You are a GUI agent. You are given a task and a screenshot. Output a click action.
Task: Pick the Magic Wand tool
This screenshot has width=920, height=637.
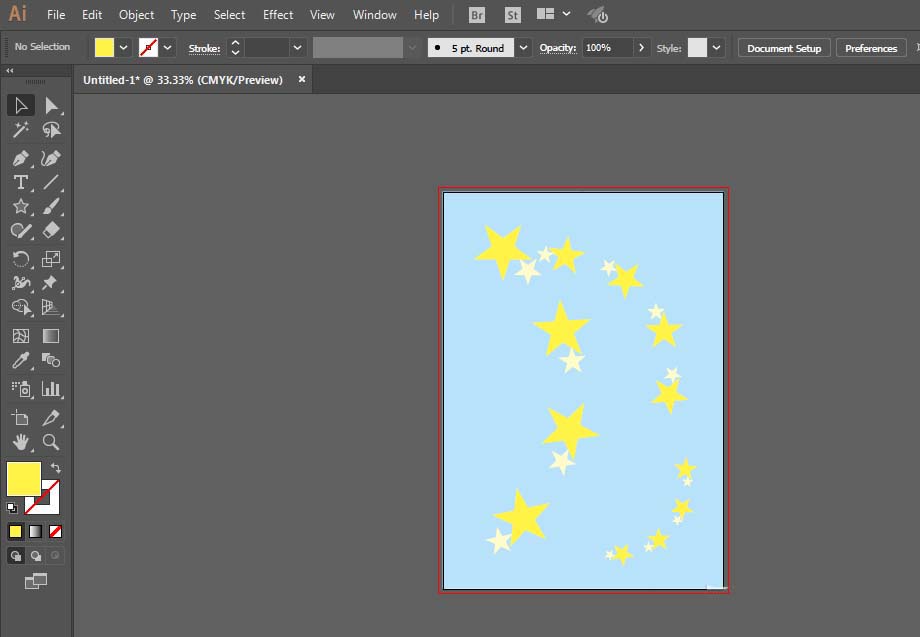click(x=21, y=130)
